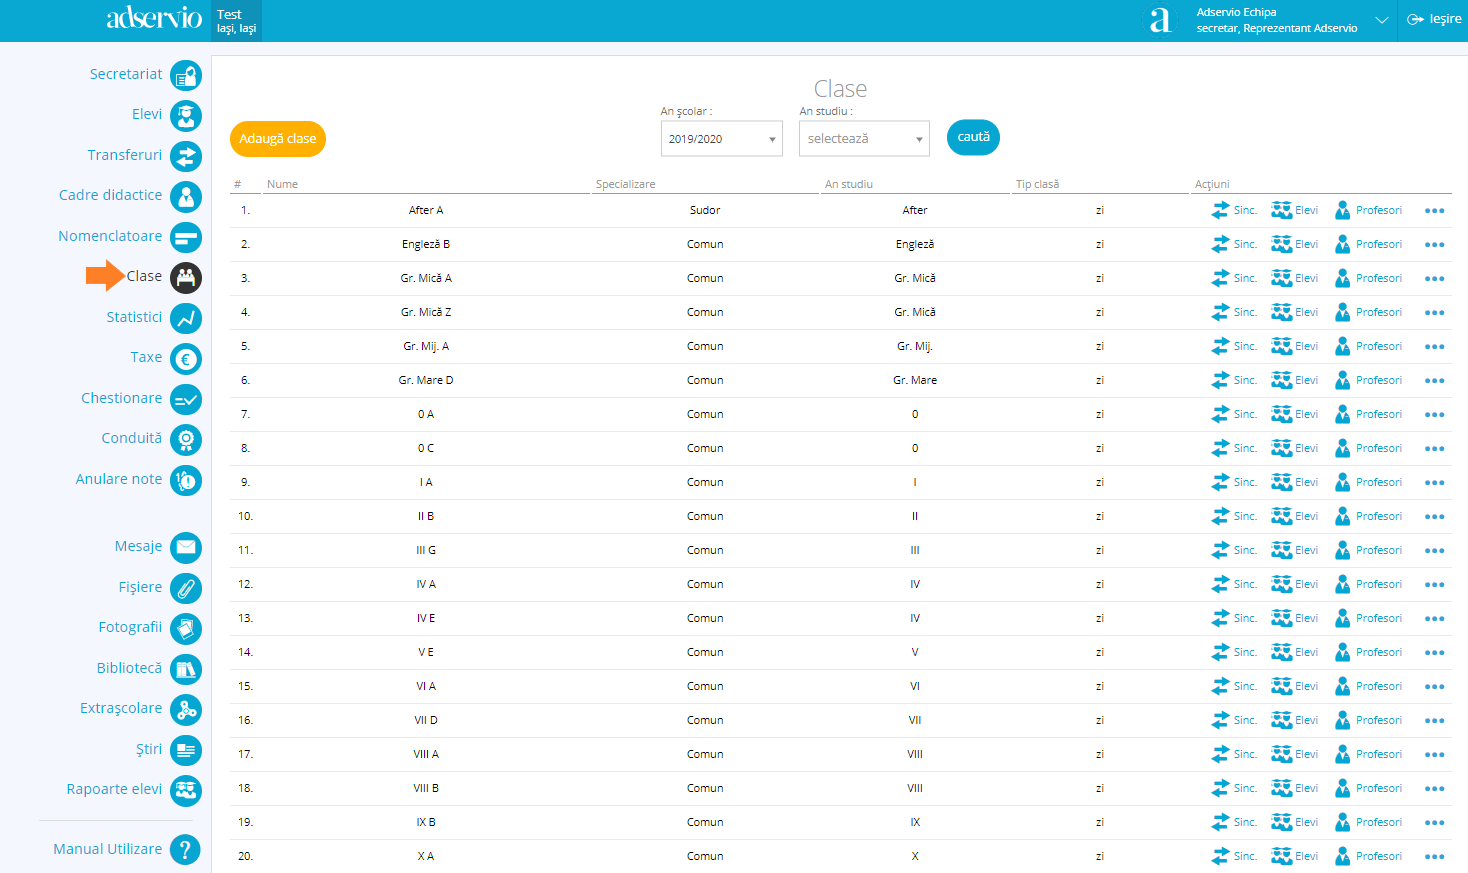This screenshot has height=873, width=1468.
Task: Click Sinc. link for 0 C row
Action: (x=1245, y=448)
